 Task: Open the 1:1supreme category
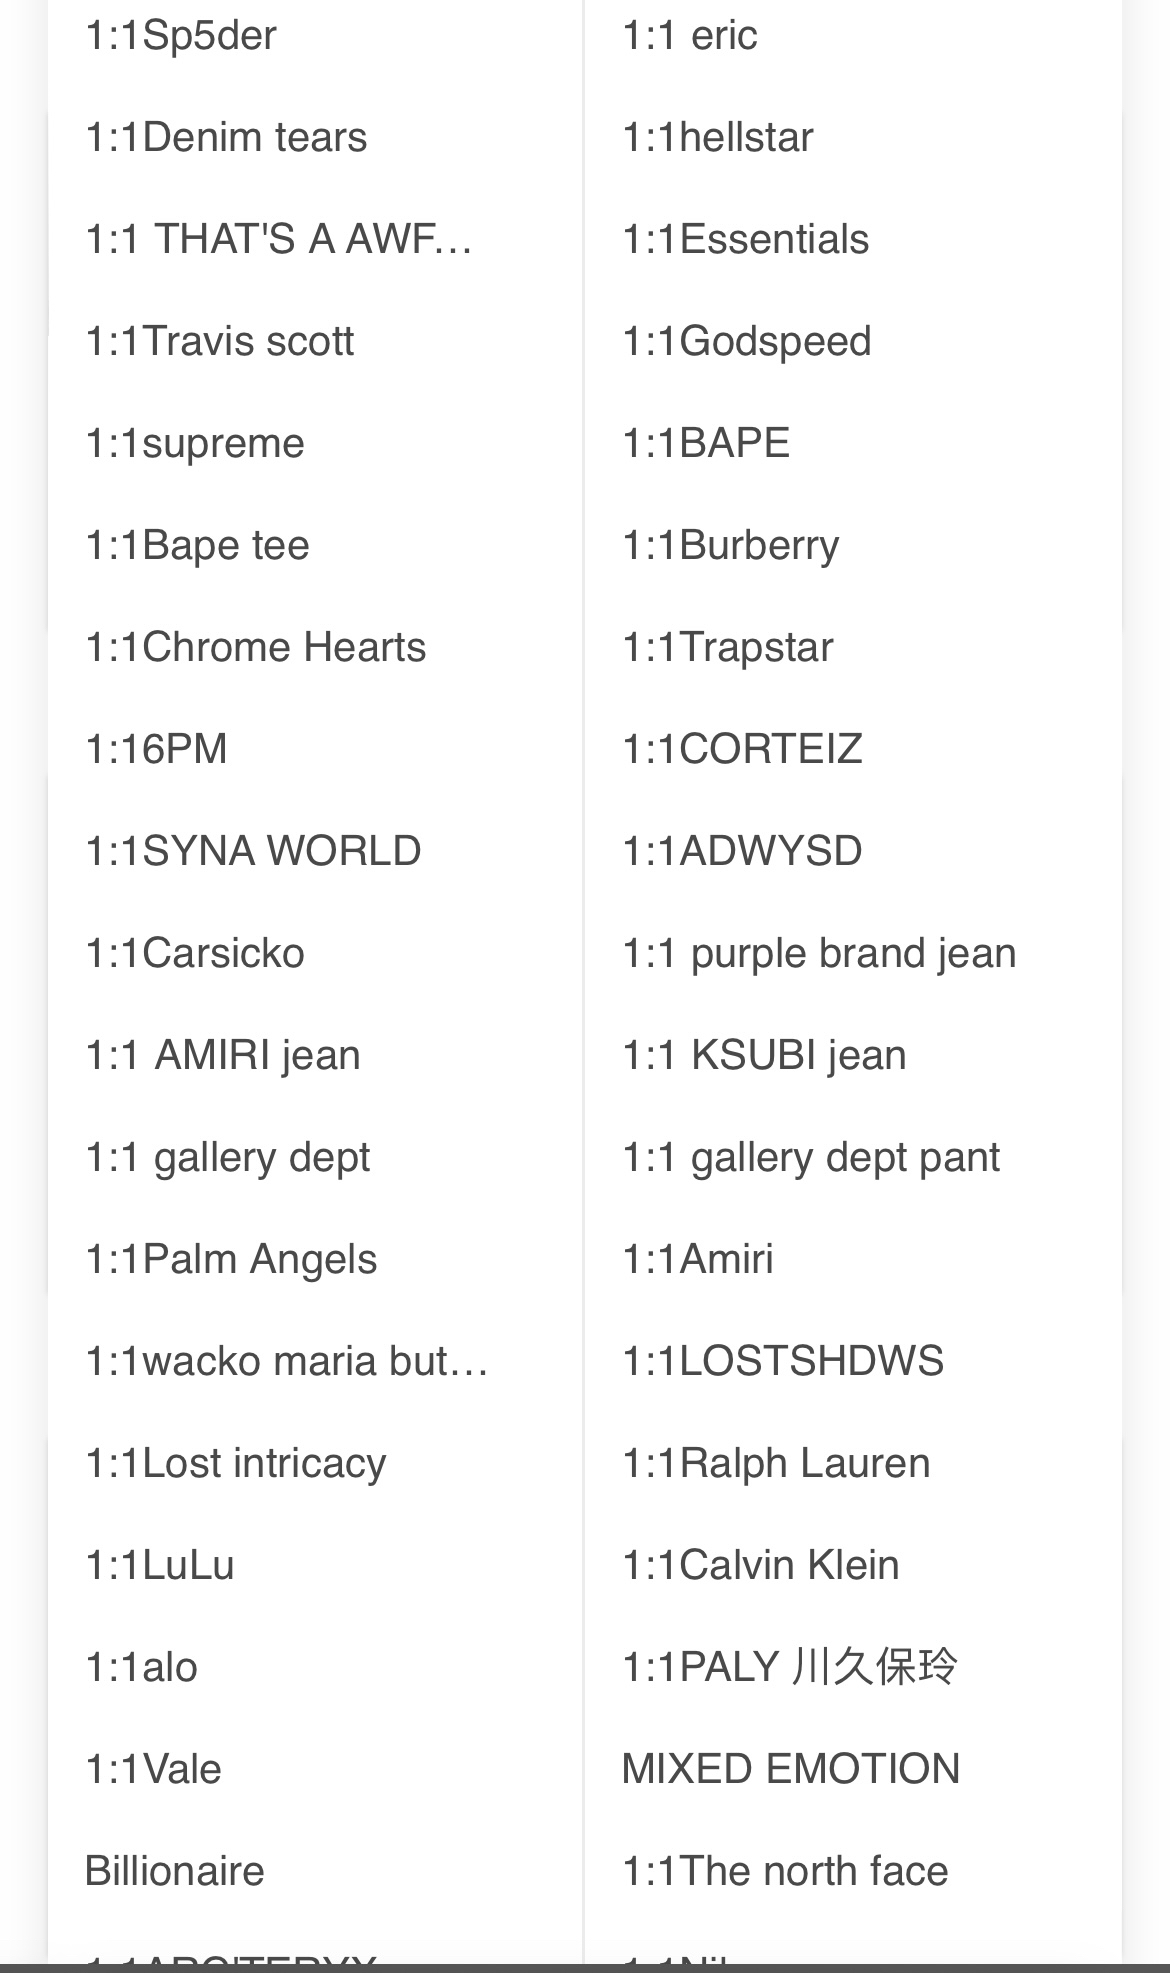pyautogui.click(x=195, y=444)
